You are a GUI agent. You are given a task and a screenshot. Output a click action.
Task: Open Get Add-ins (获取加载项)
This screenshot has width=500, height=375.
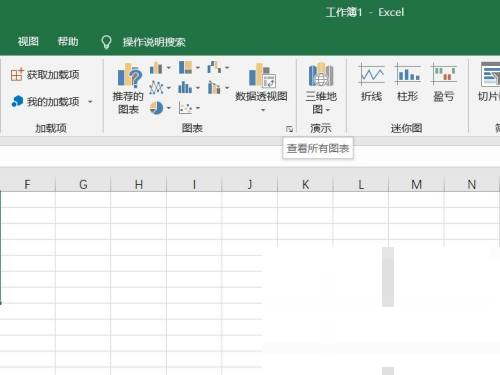point(45,75)
